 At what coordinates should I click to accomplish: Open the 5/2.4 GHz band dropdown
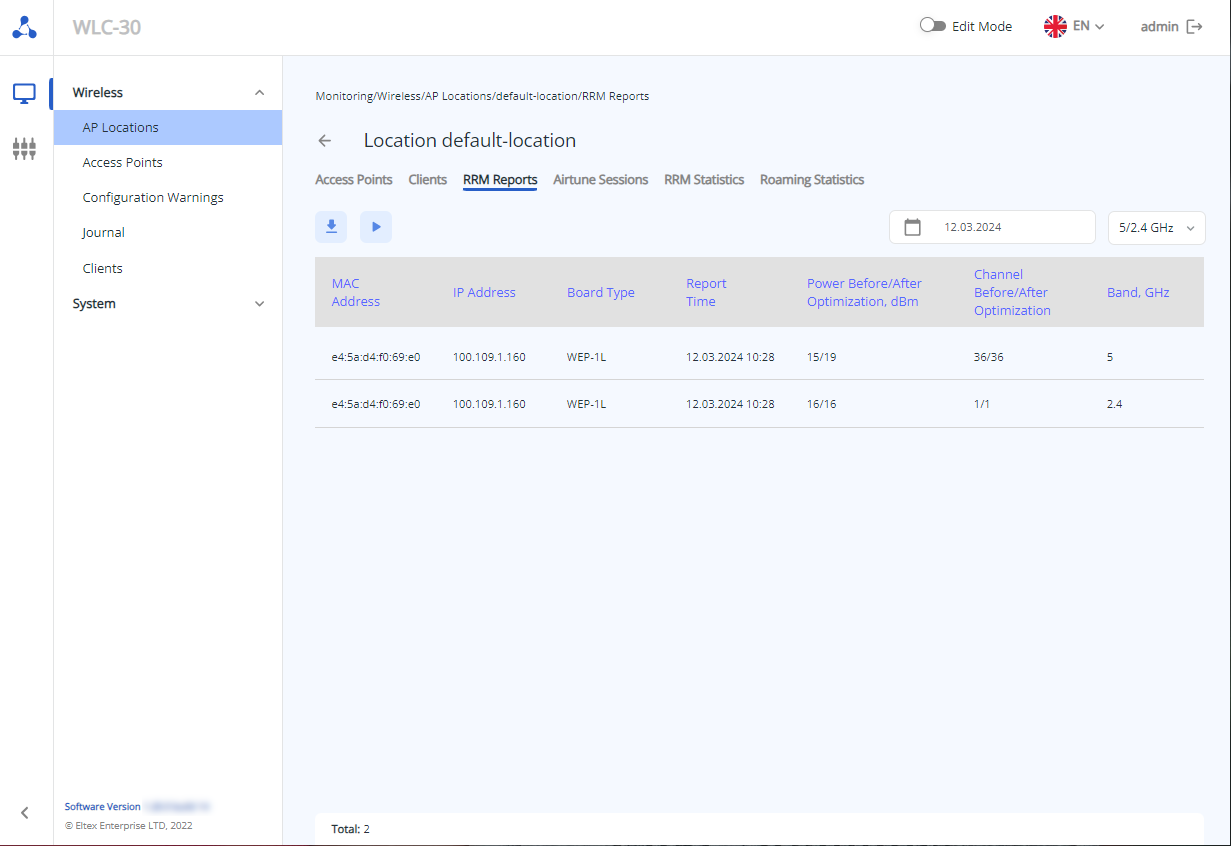click(1156, 227)
